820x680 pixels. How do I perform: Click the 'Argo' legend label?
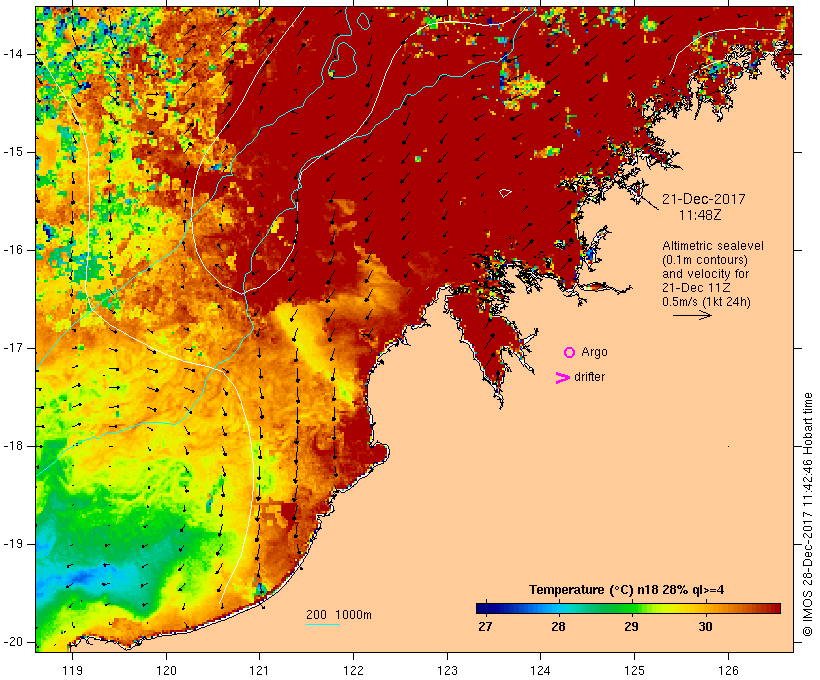point(595,352)
